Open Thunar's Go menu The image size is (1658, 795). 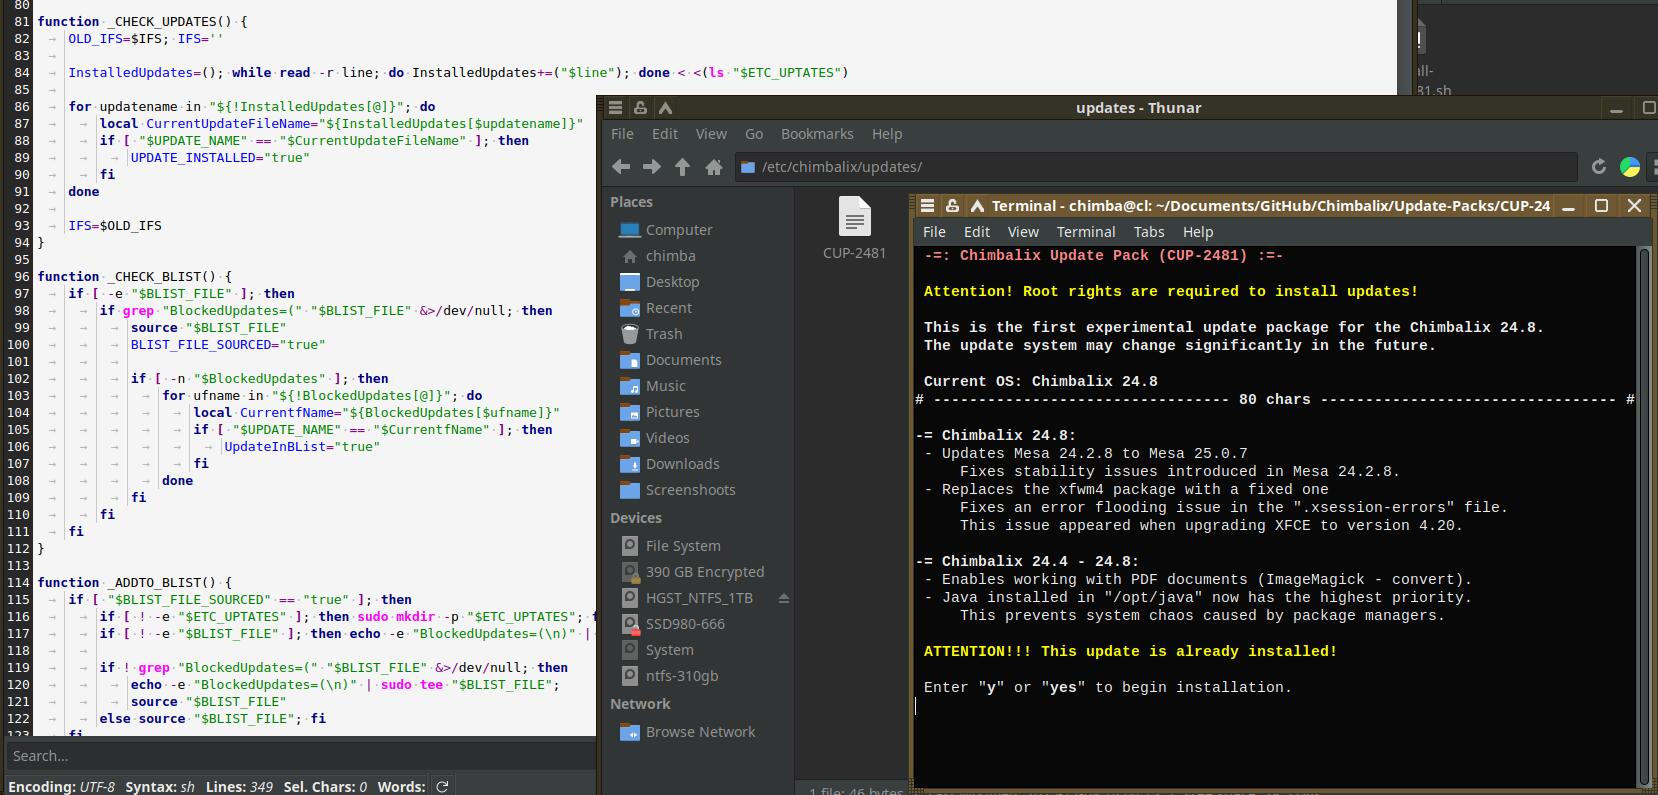tap(754, 134)
